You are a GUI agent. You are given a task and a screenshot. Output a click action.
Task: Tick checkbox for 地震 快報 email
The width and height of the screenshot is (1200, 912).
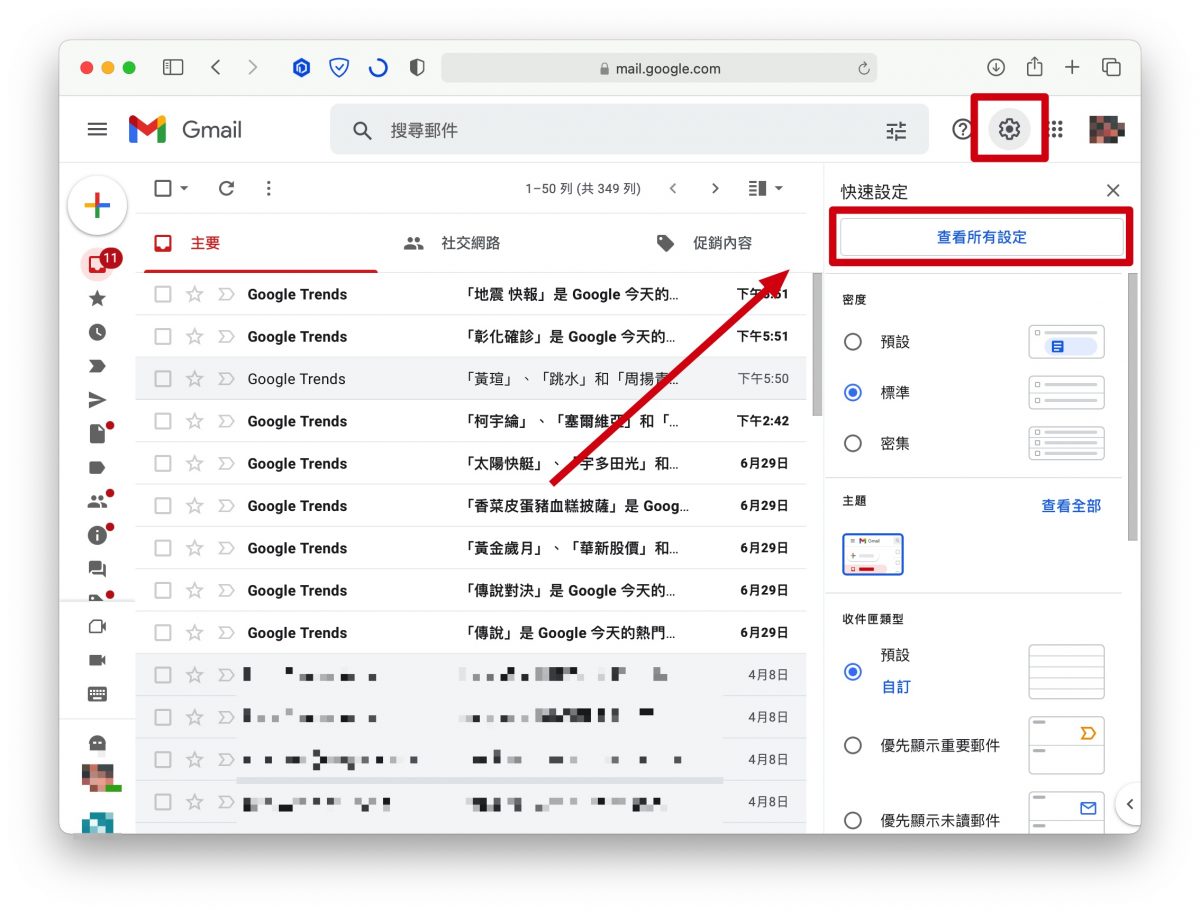pyautogui.click(x=163, y=294)
